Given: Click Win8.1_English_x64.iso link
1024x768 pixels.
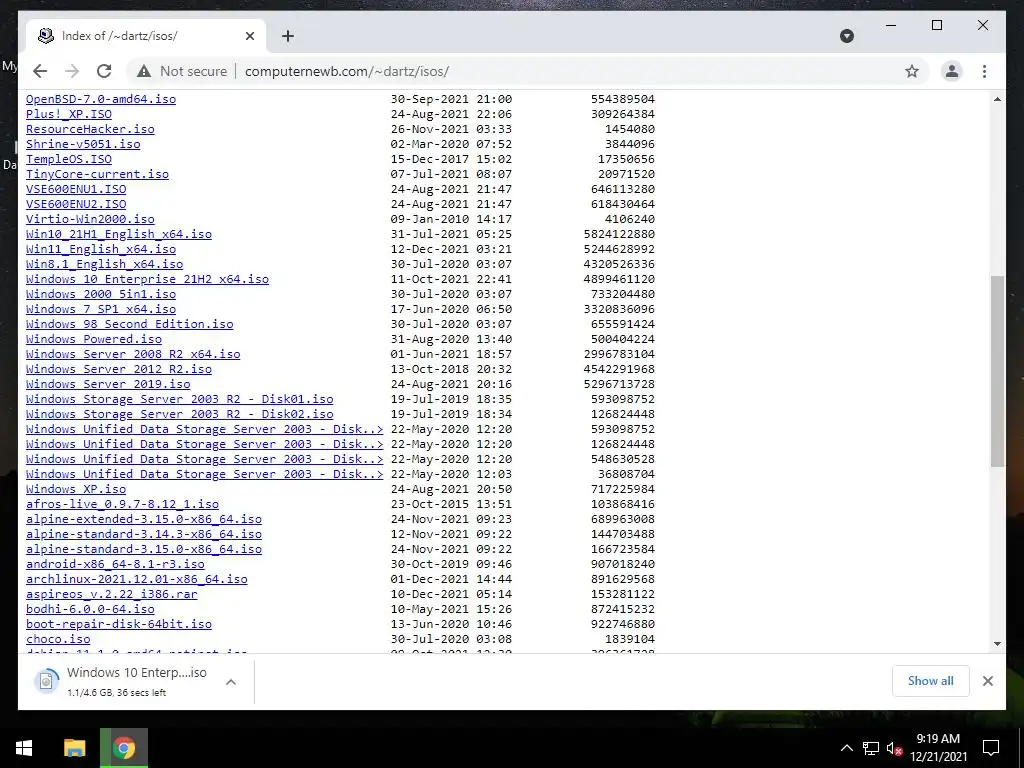Looking at the screenshot, I should [x=104, y=264].
